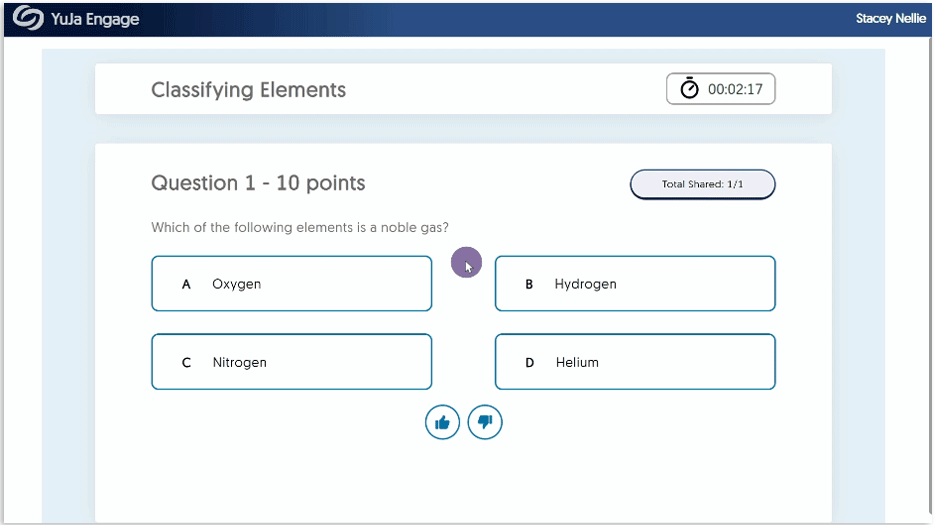Click the YuJa logo icon
The height and width of the screenshot is (525, 936).
click(x=28, y=19)
